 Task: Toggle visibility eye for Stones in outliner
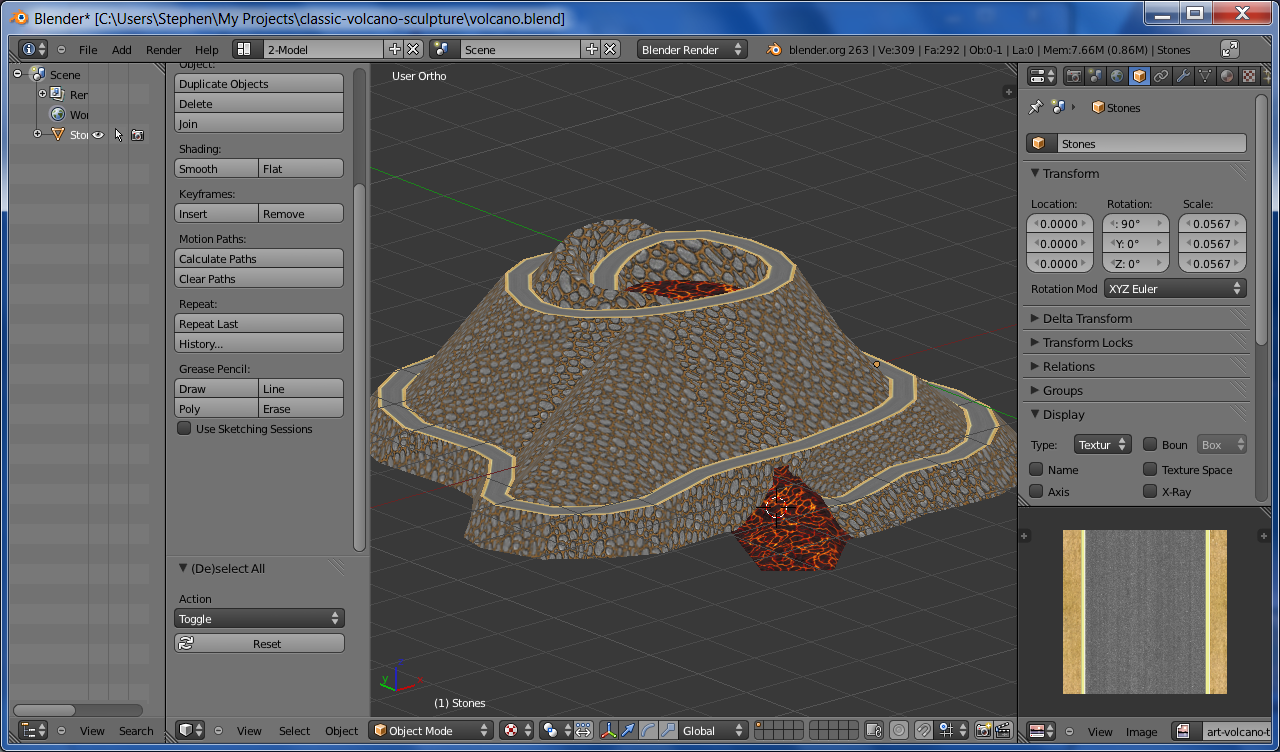[98, 135]
